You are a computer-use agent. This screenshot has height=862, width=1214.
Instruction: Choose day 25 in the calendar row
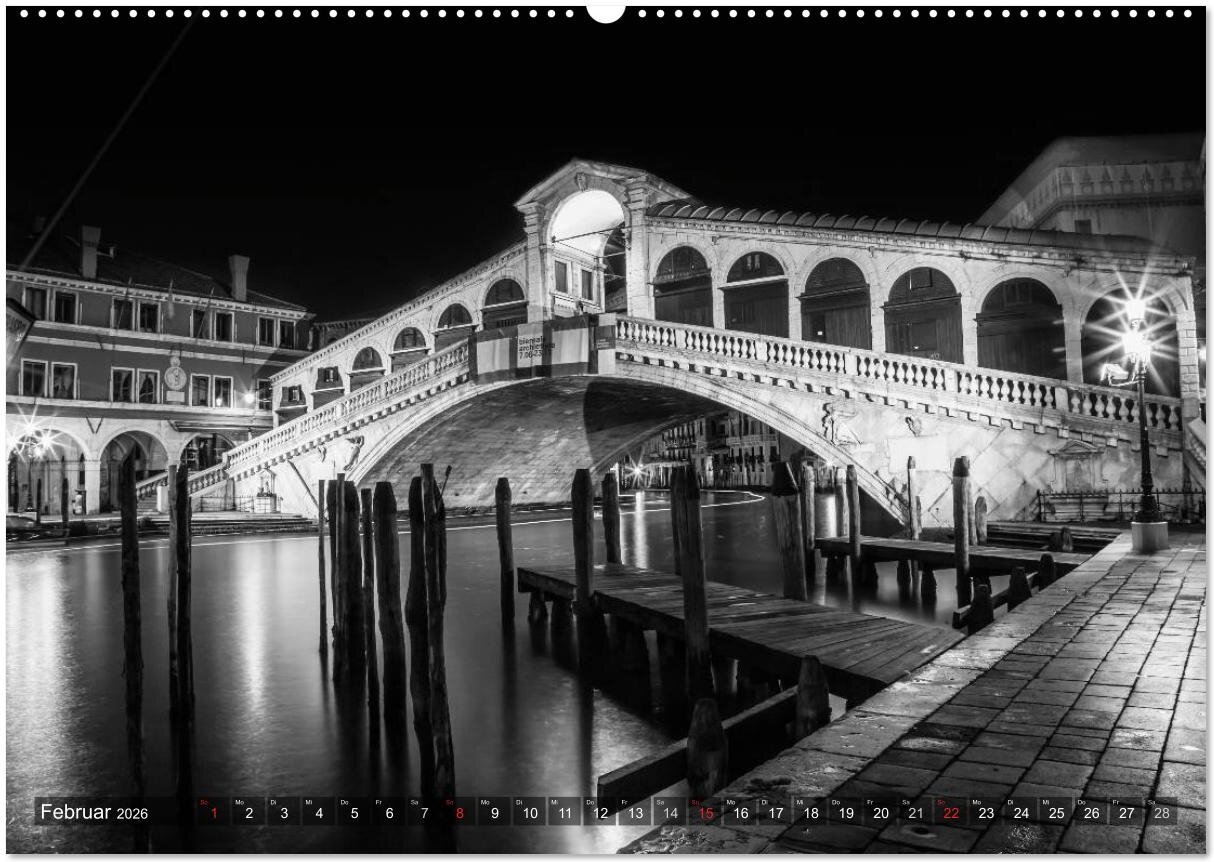[1056, 812]
